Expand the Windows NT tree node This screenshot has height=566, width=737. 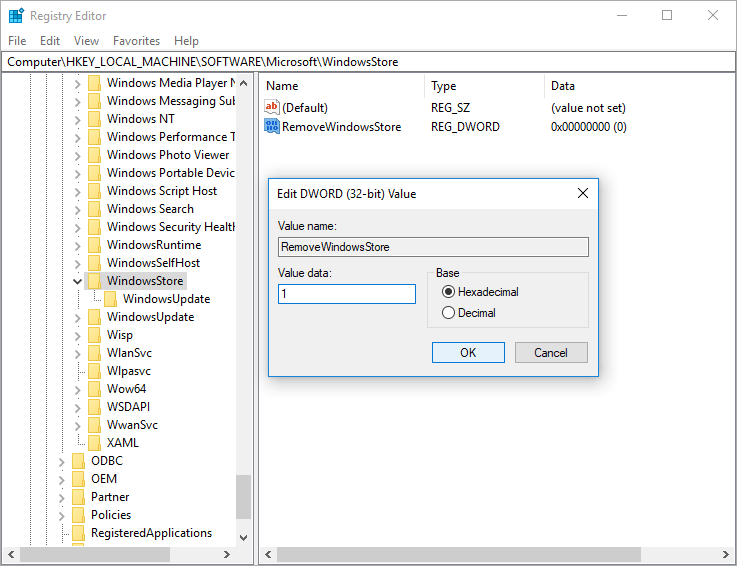[x=78, y=119]
